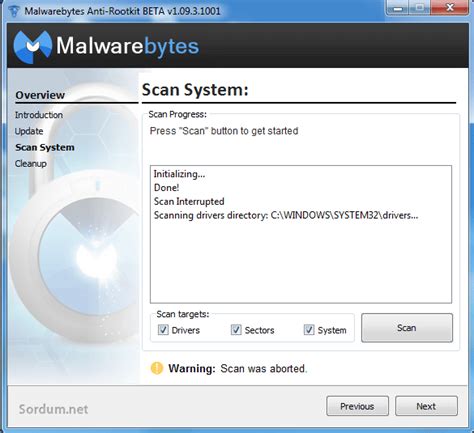The height and width of the screenshot is (433, 474).
Task: Click the 'Scan was aborted.' warning text
Action: click(x=264, y=369)
